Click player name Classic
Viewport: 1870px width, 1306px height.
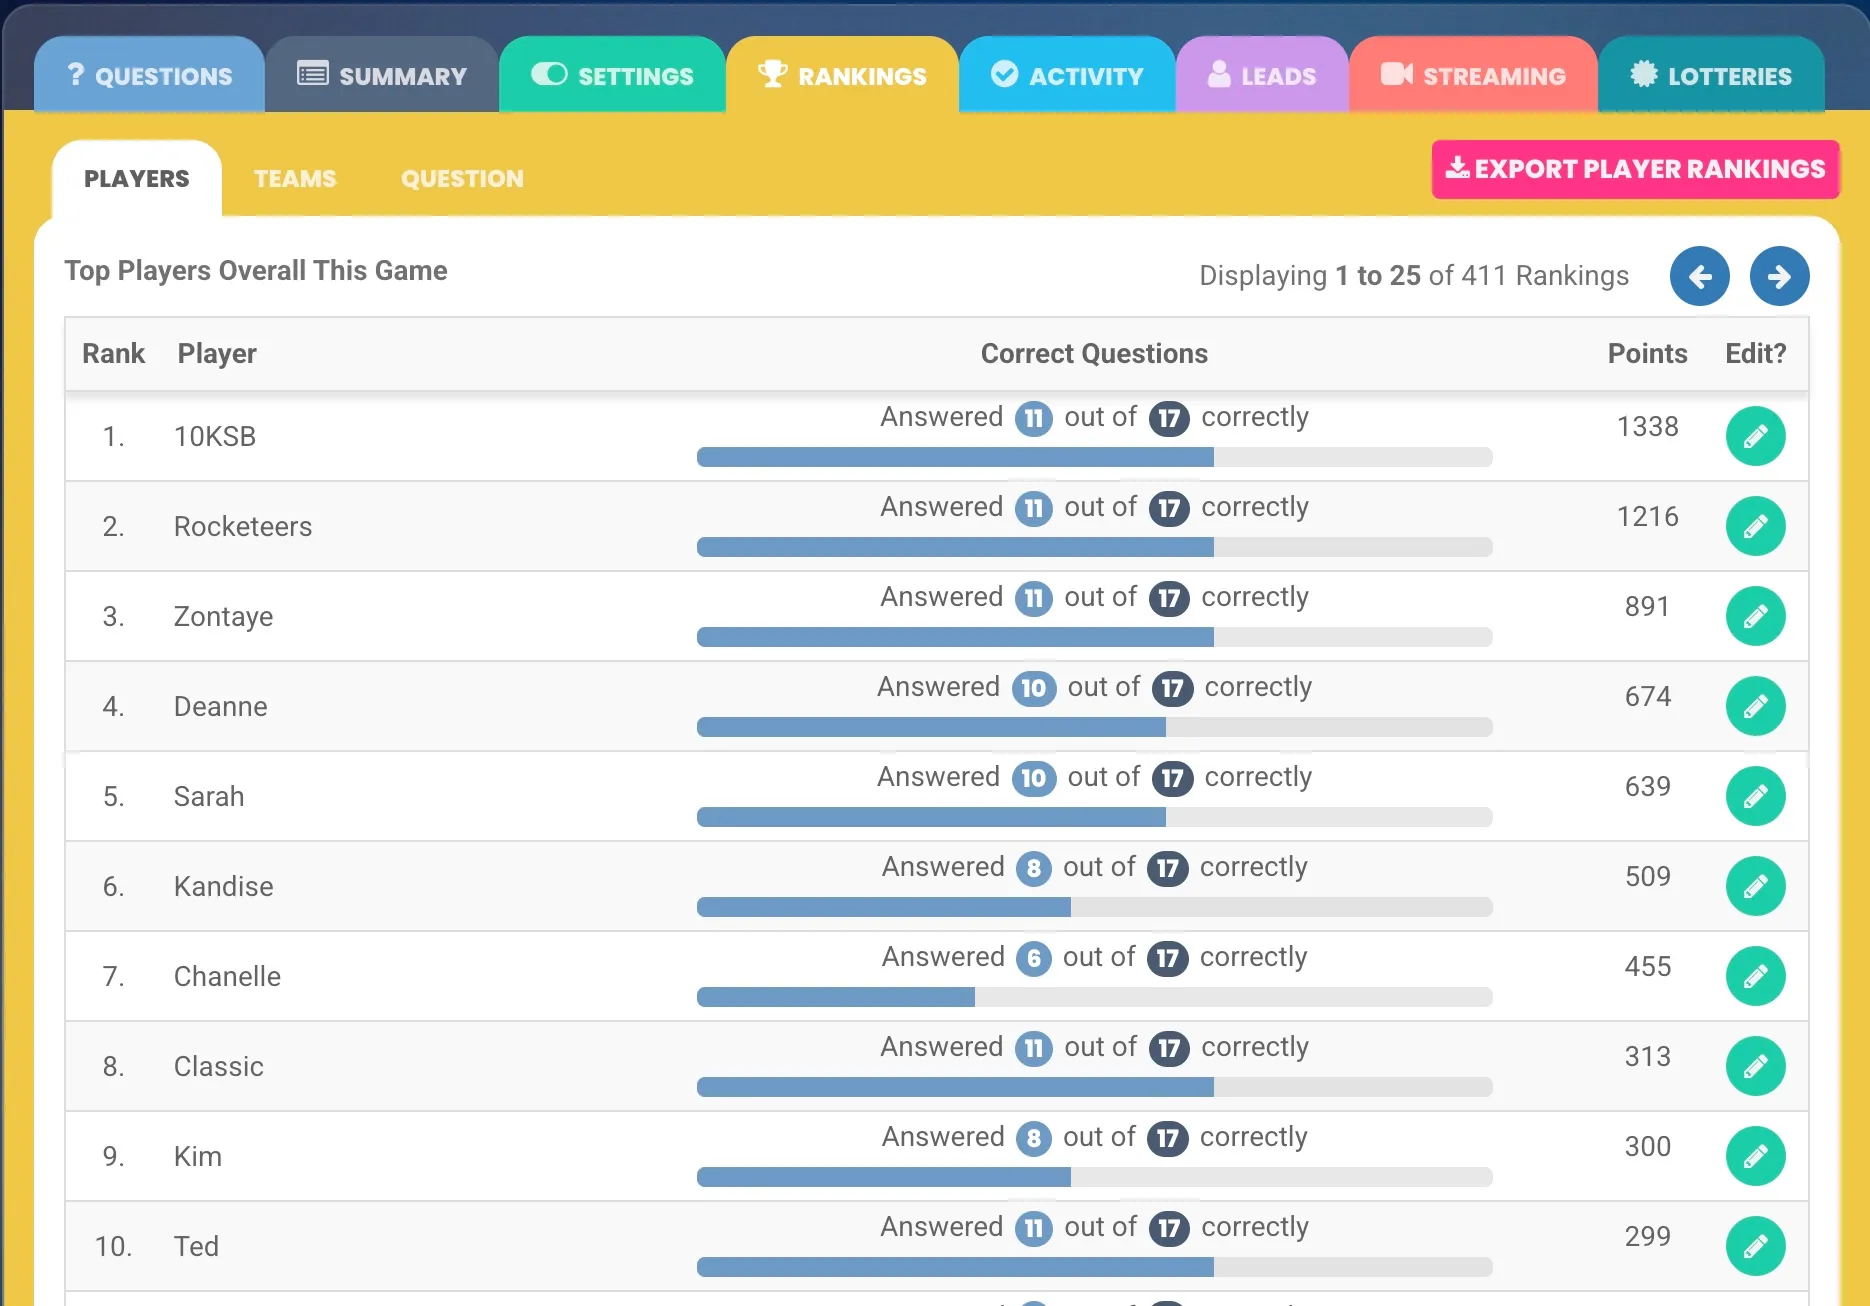coord(218,1066)
